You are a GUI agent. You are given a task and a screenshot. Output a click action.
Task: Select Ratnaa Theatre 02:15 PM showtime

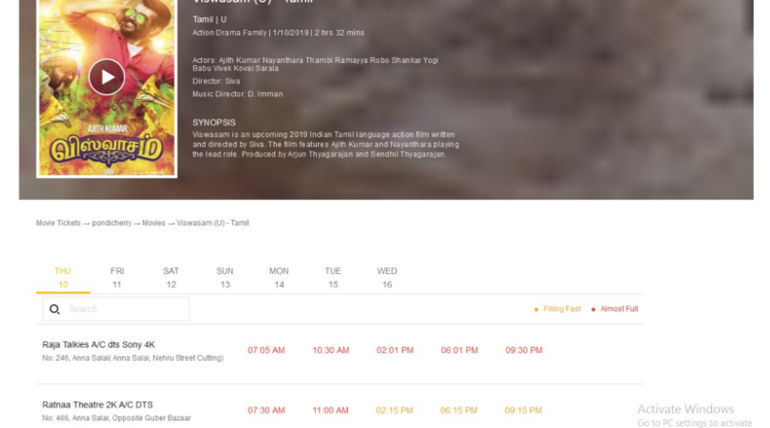tap(395, 410)
